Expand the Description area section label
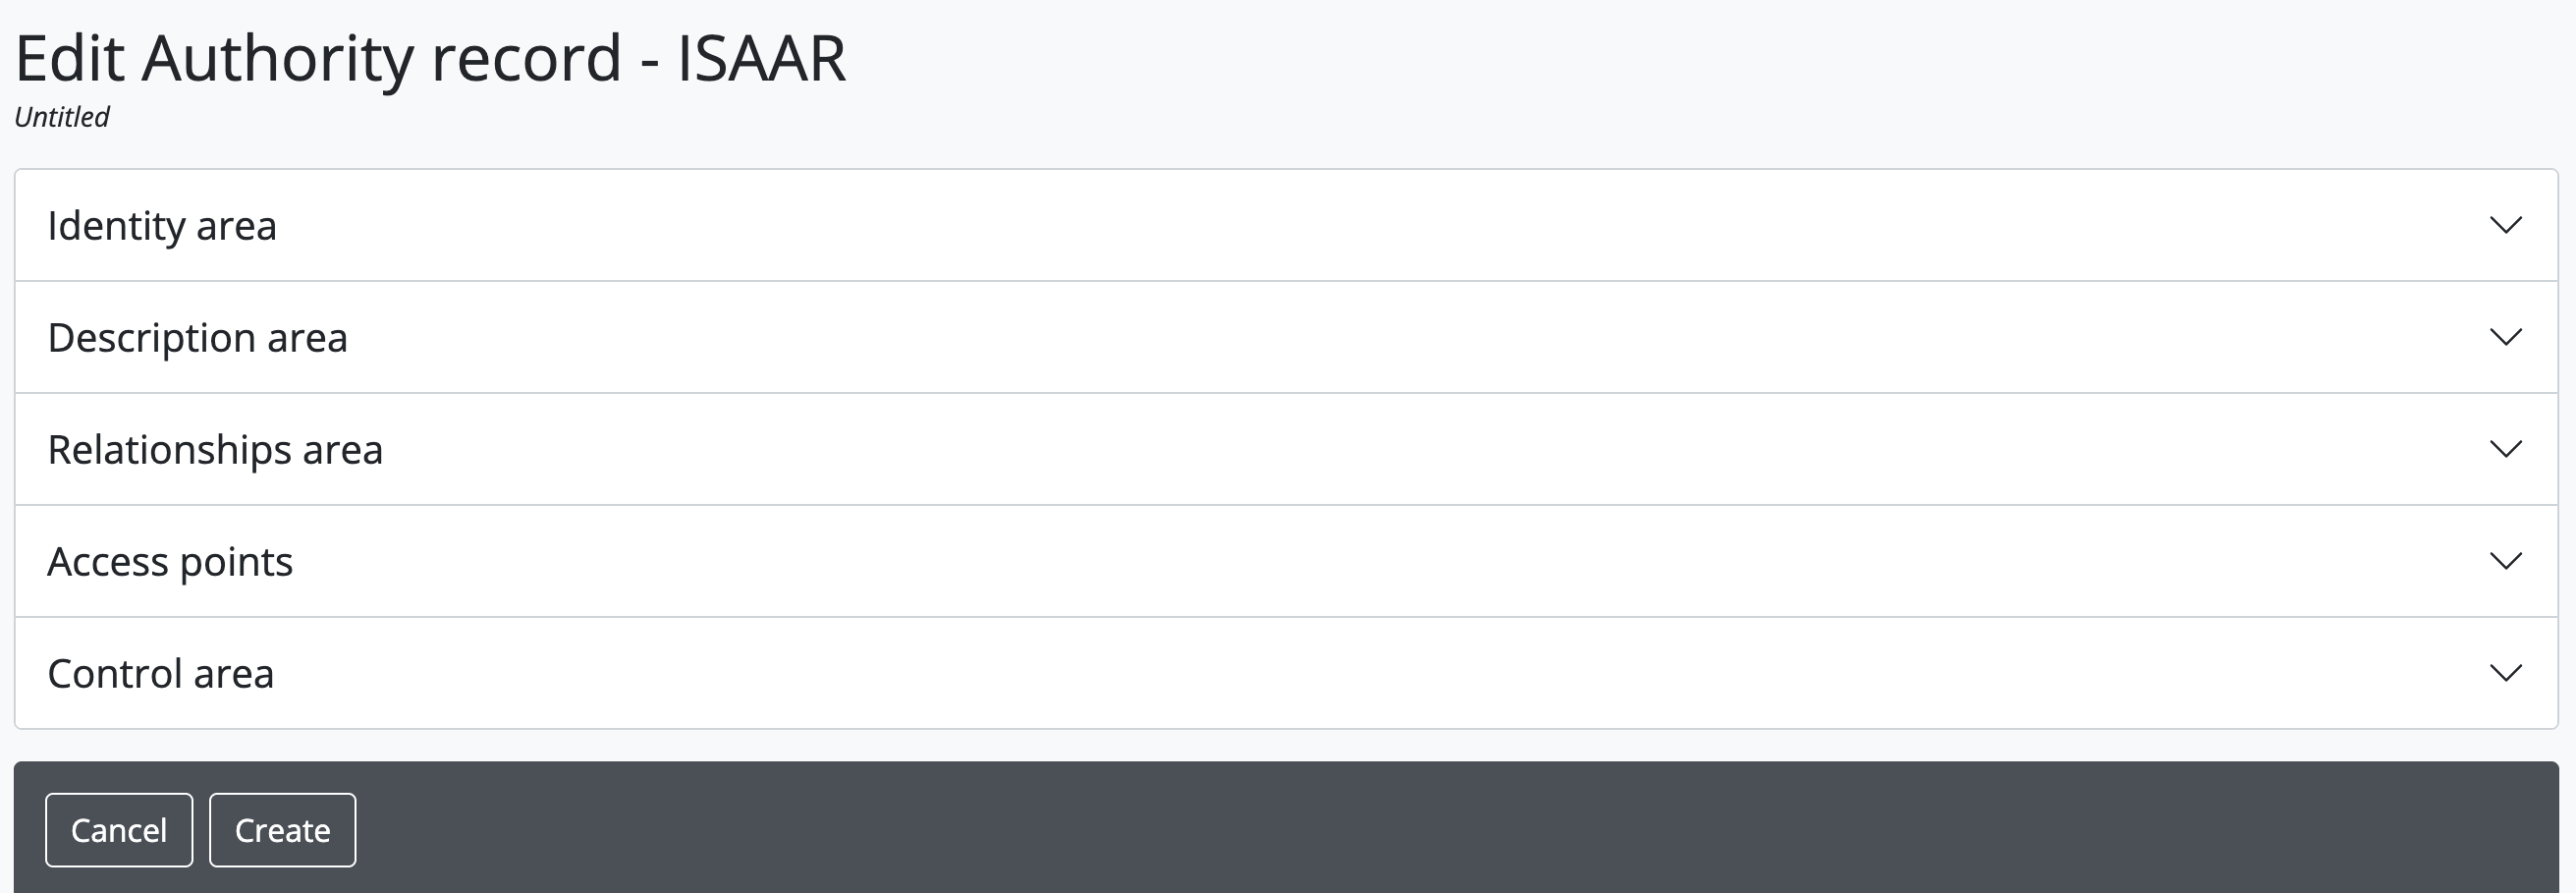Viewport: 2576px width, 893px height. point(197,338)
